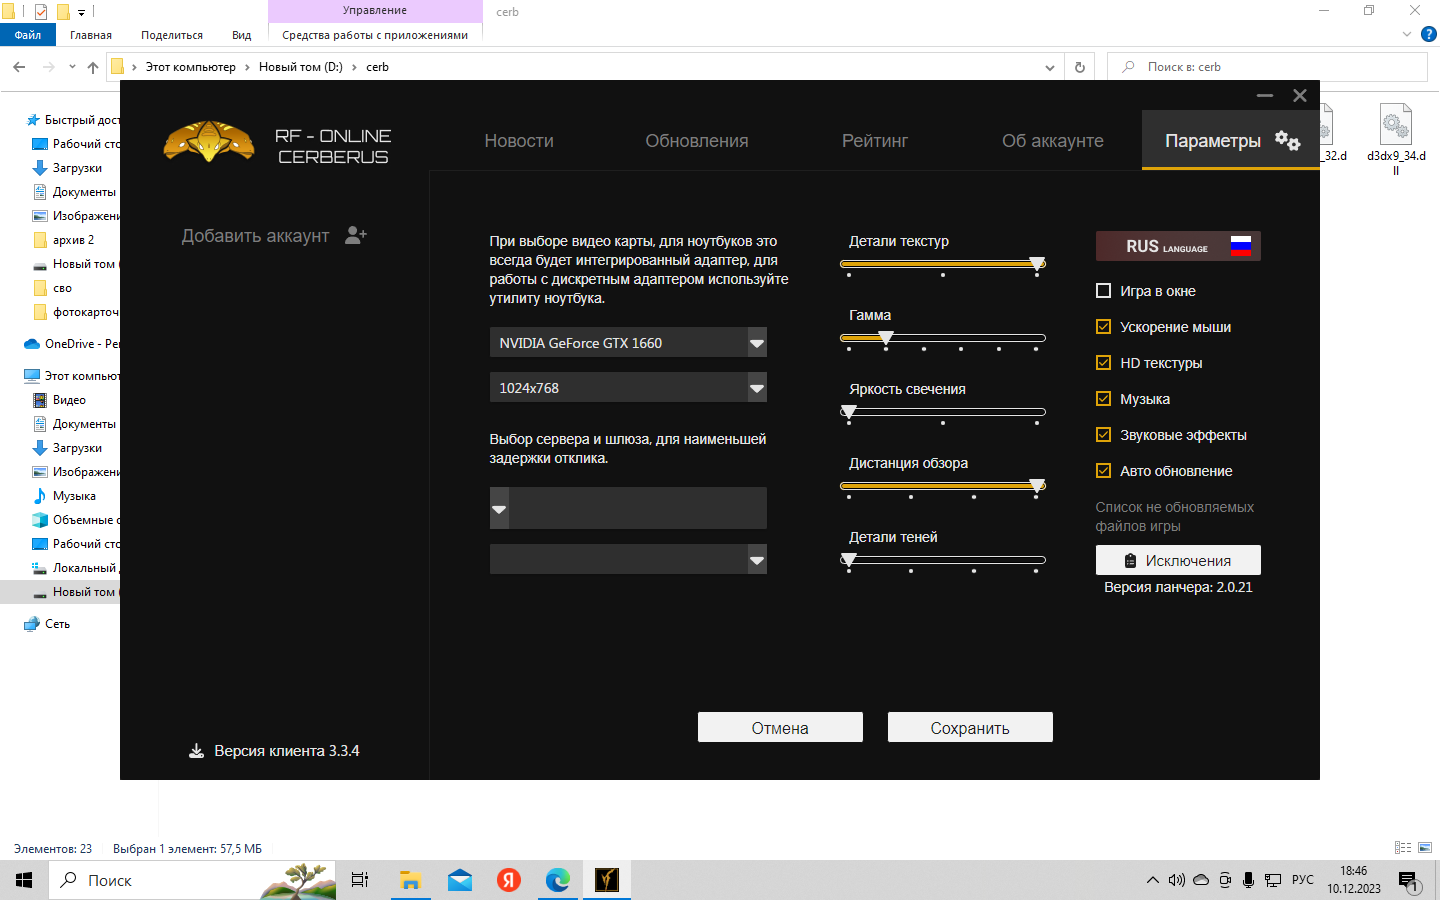The width and height of the screenshot is (1440, 900).
Task: Click the Explorer refresh button
Action: click(x=1080, y=67)
